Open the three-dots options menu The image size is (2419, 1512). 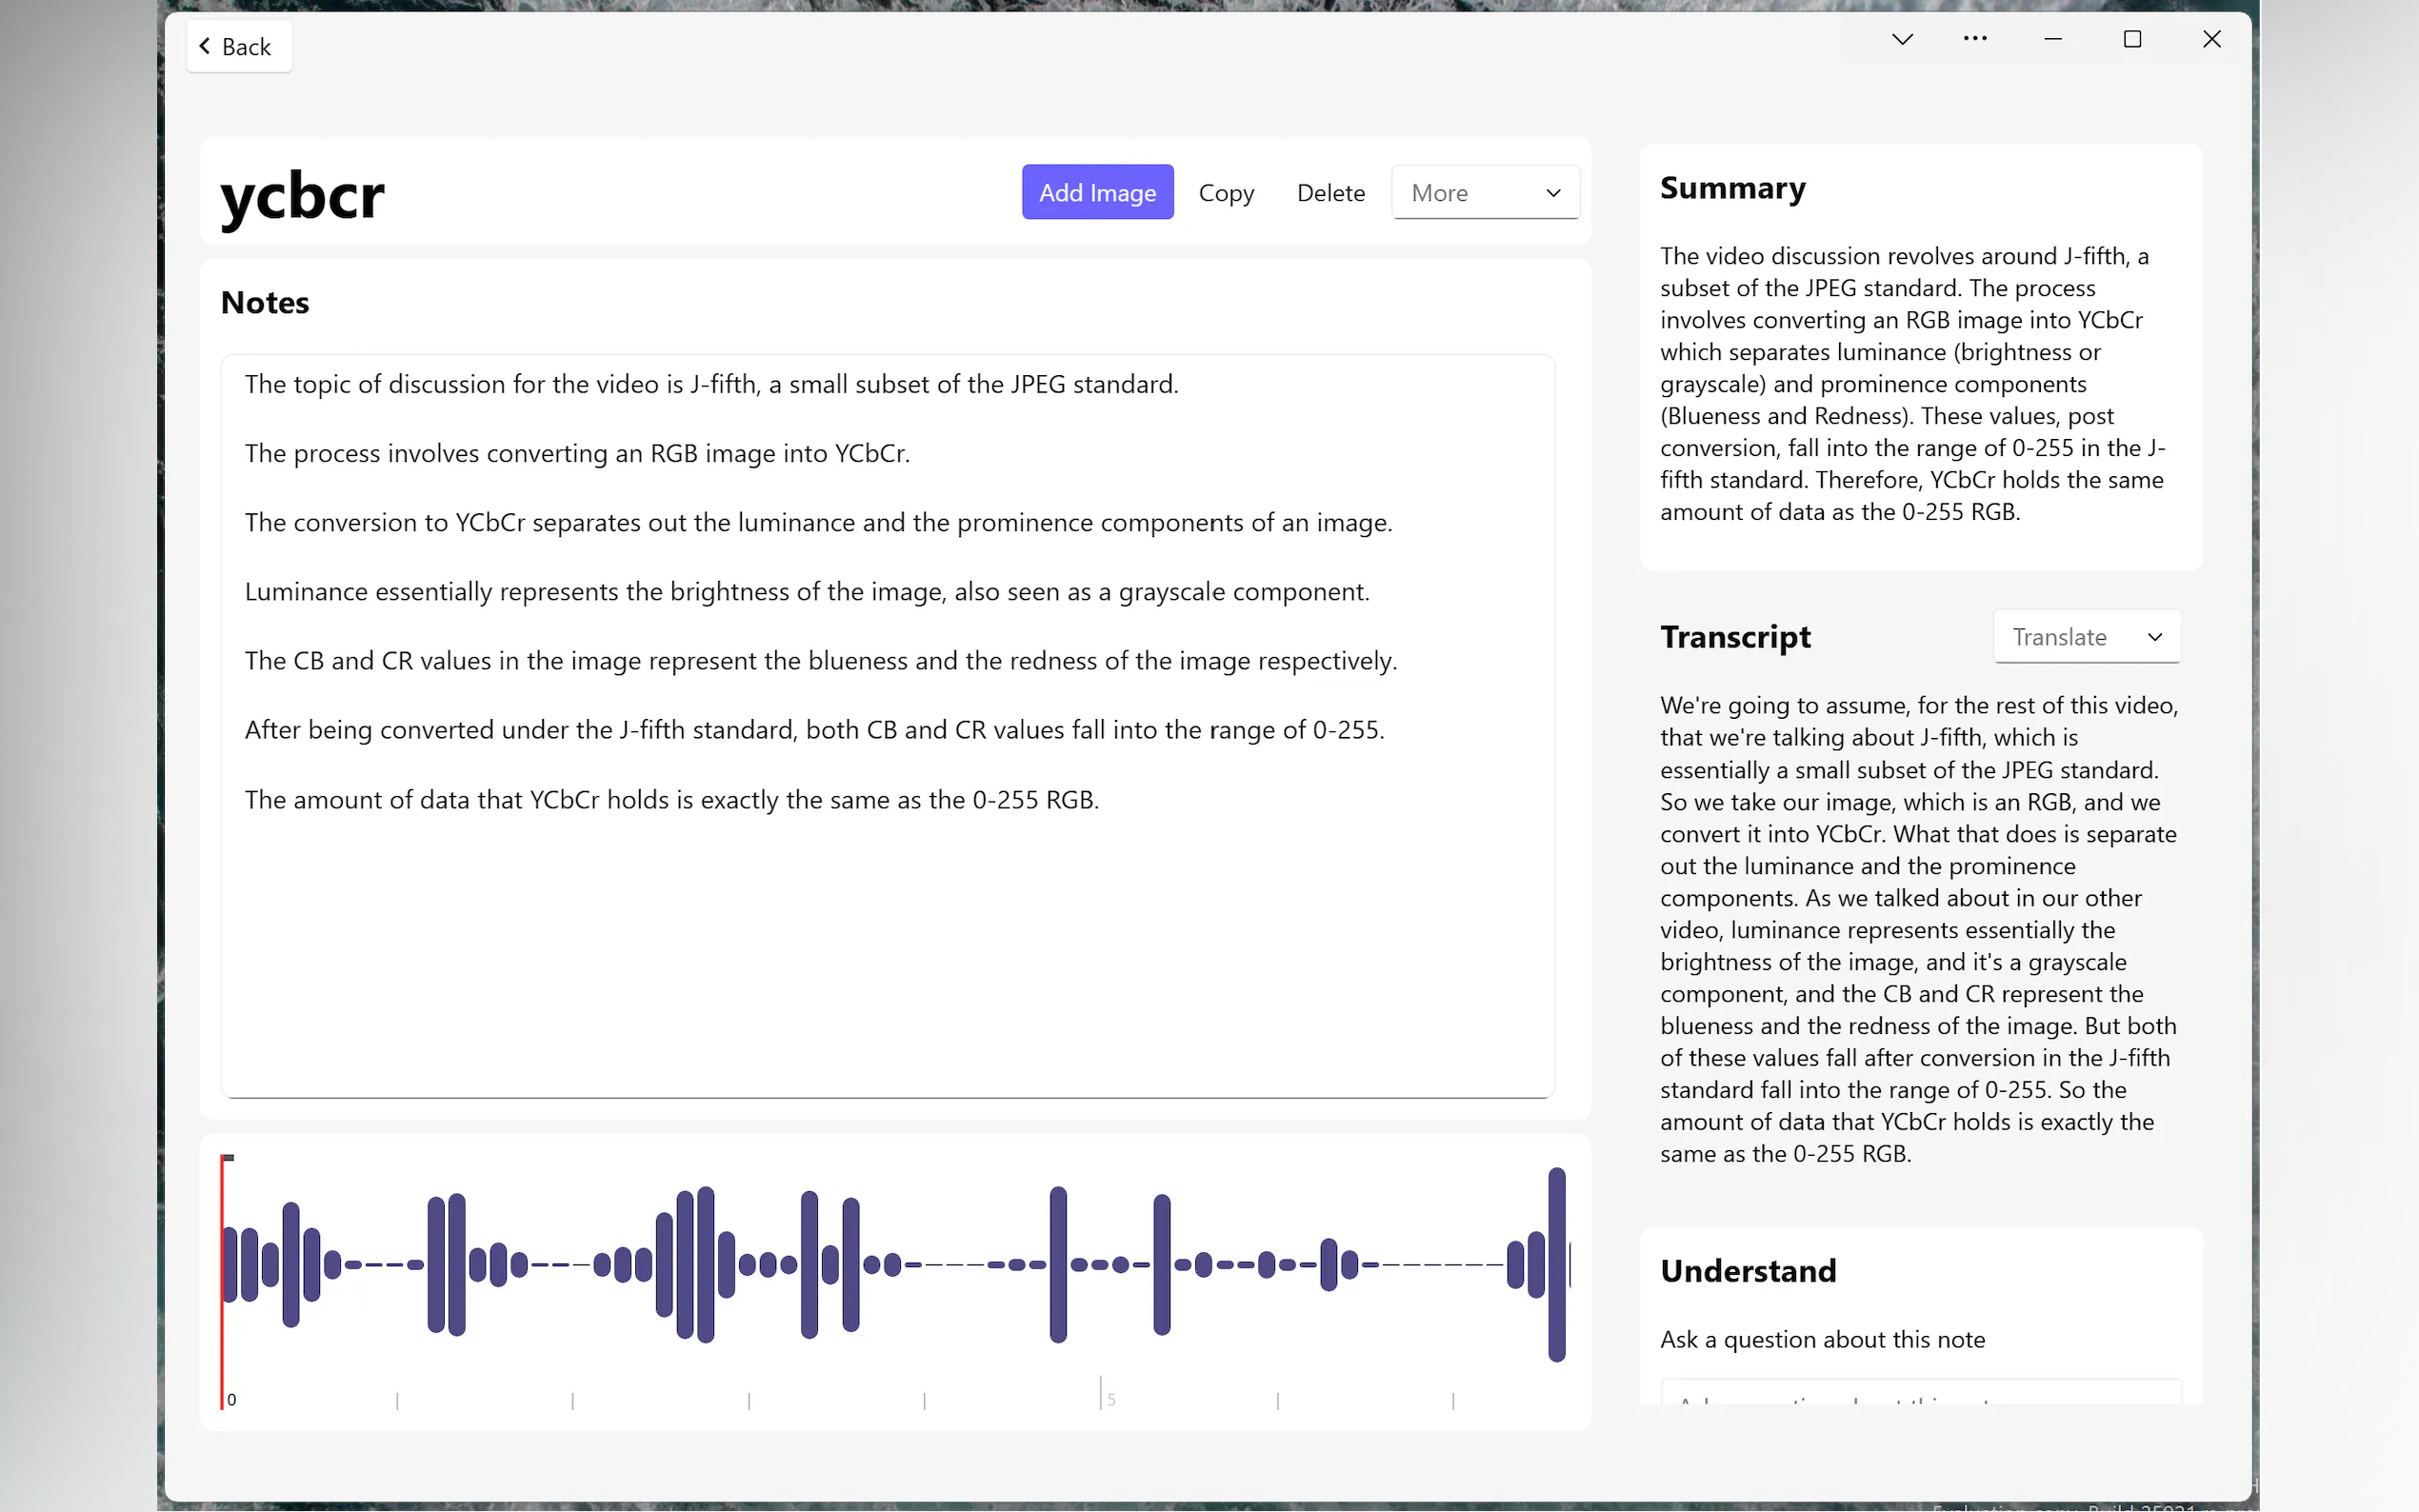pos(1974,39)
